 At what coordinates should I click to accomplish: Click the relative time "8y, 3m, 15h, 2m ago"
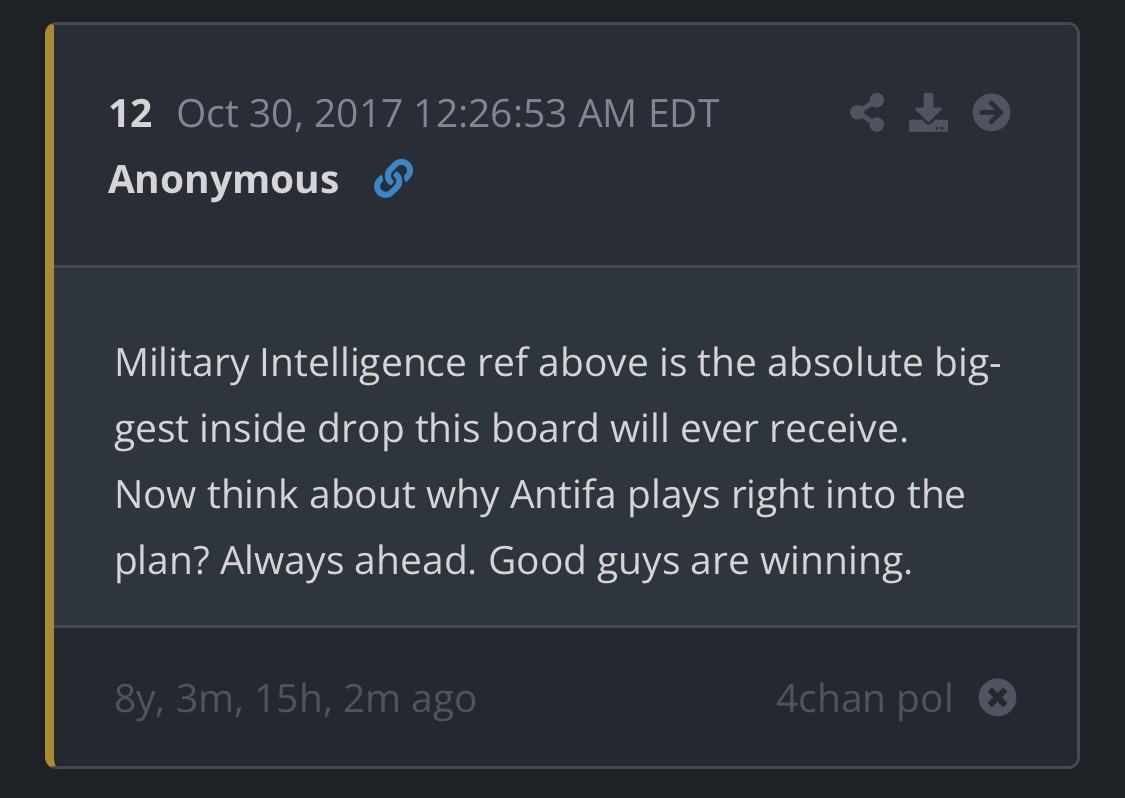tap(295, 698)
